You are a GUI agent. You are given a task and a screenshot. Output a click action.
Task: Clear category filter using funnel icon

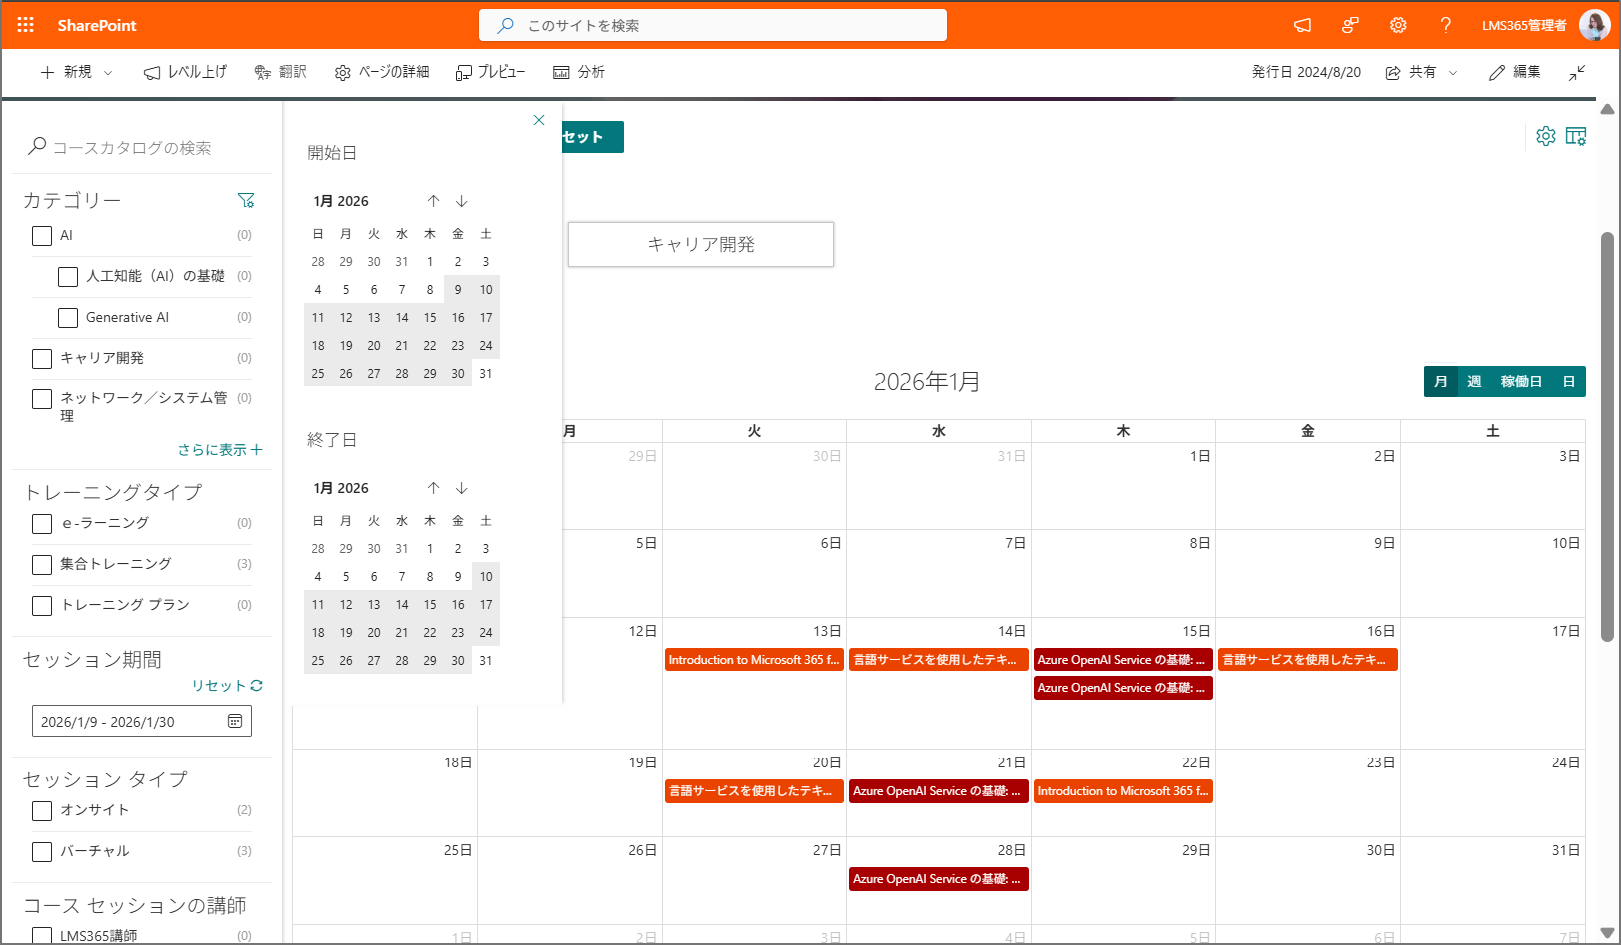[246, 200]
